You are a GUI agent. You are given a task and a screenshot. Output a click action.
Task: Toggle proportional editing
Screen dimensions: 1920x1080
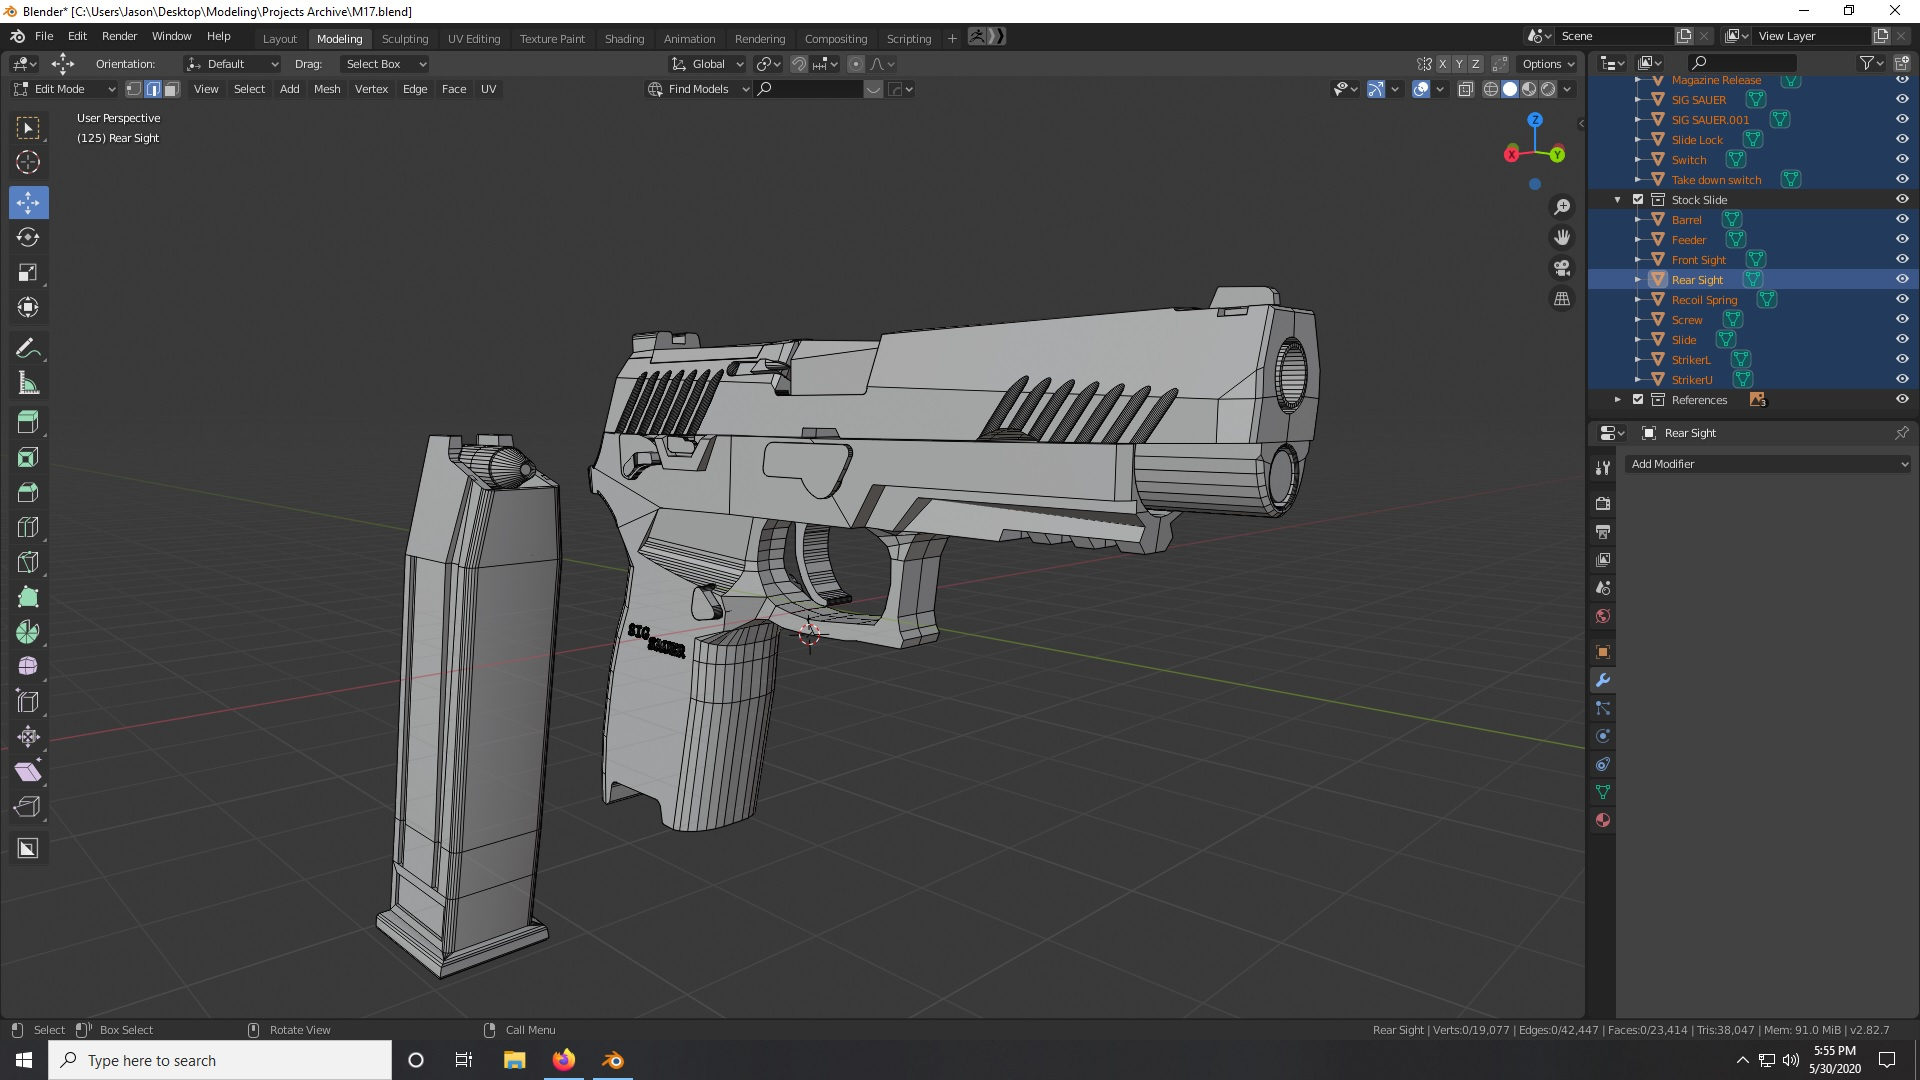pyautogui.click(x=856, y=64)
